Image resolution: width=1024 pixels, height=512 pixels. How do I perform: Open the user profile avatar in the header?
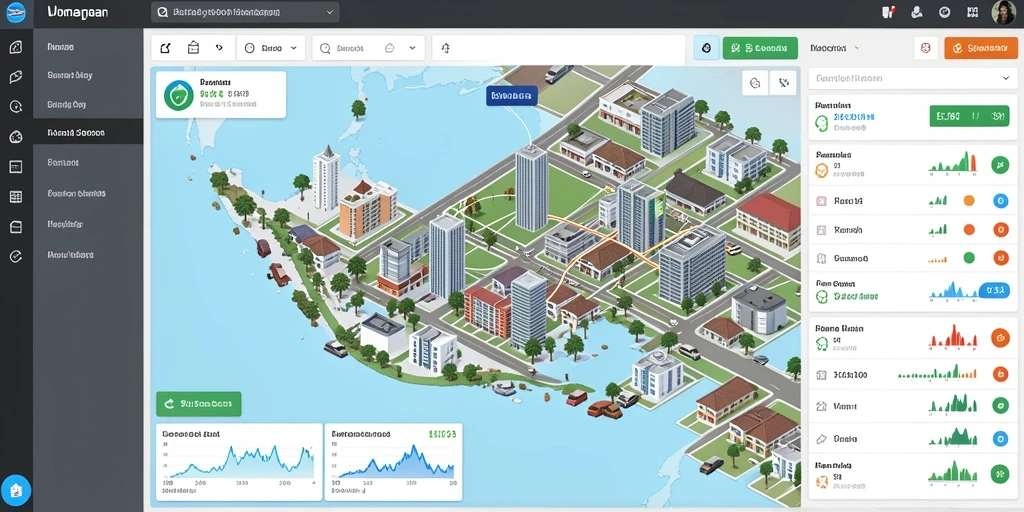click(1003, 12)
